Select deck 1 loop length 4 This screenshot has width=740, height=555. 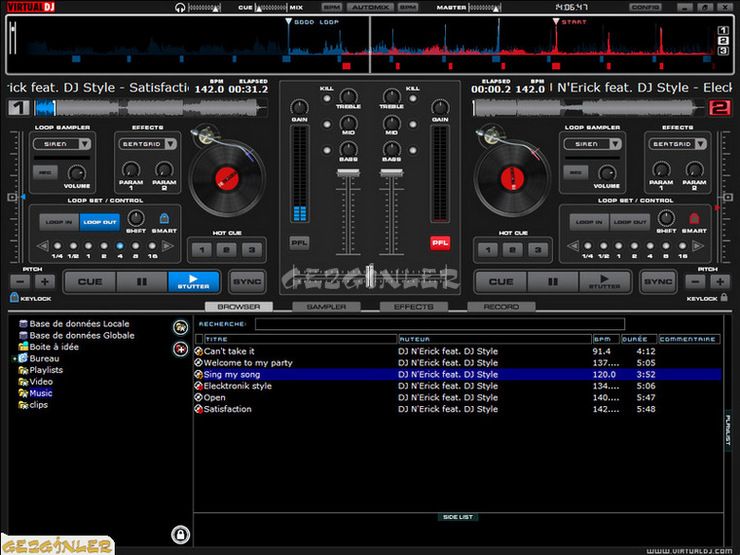tap(120, 246)
